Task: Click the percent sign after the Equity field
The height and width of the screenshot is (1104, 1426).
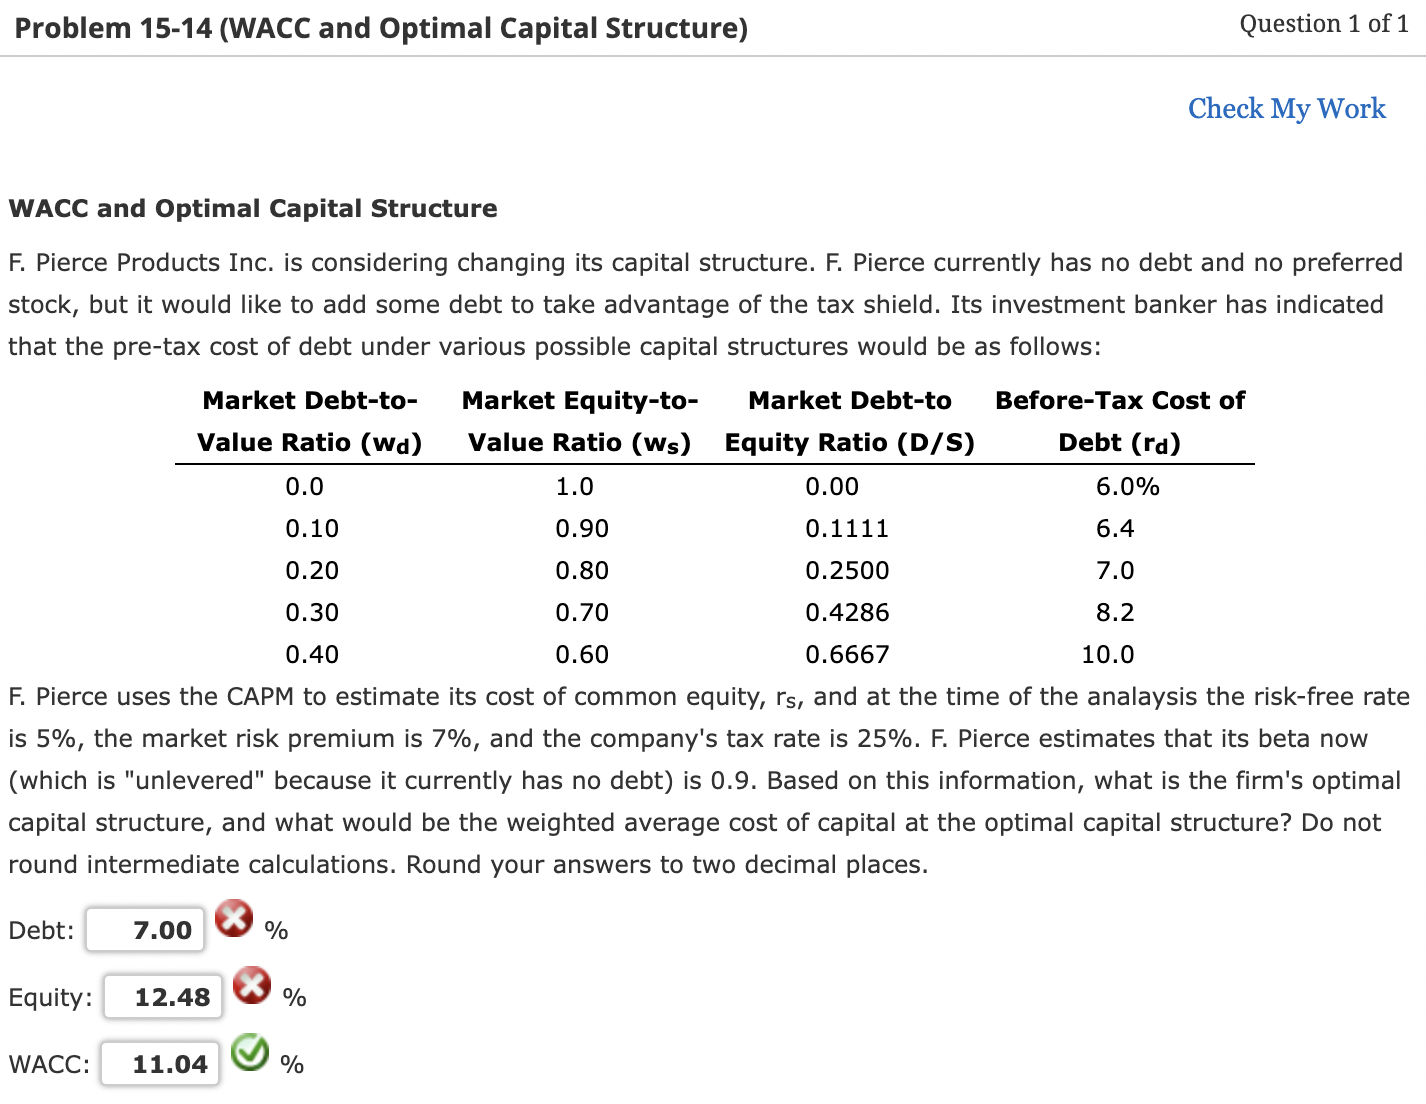Action: 294,998
